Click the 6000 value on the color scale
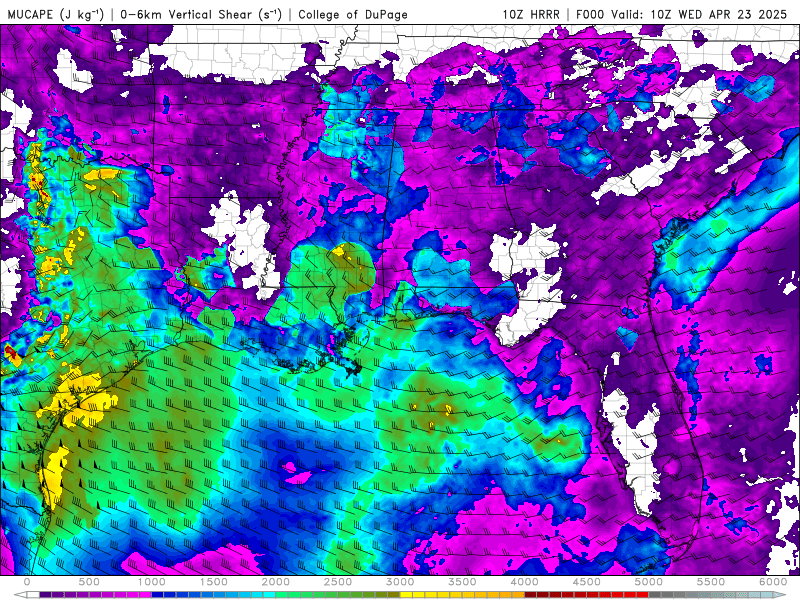 [773, 582]
